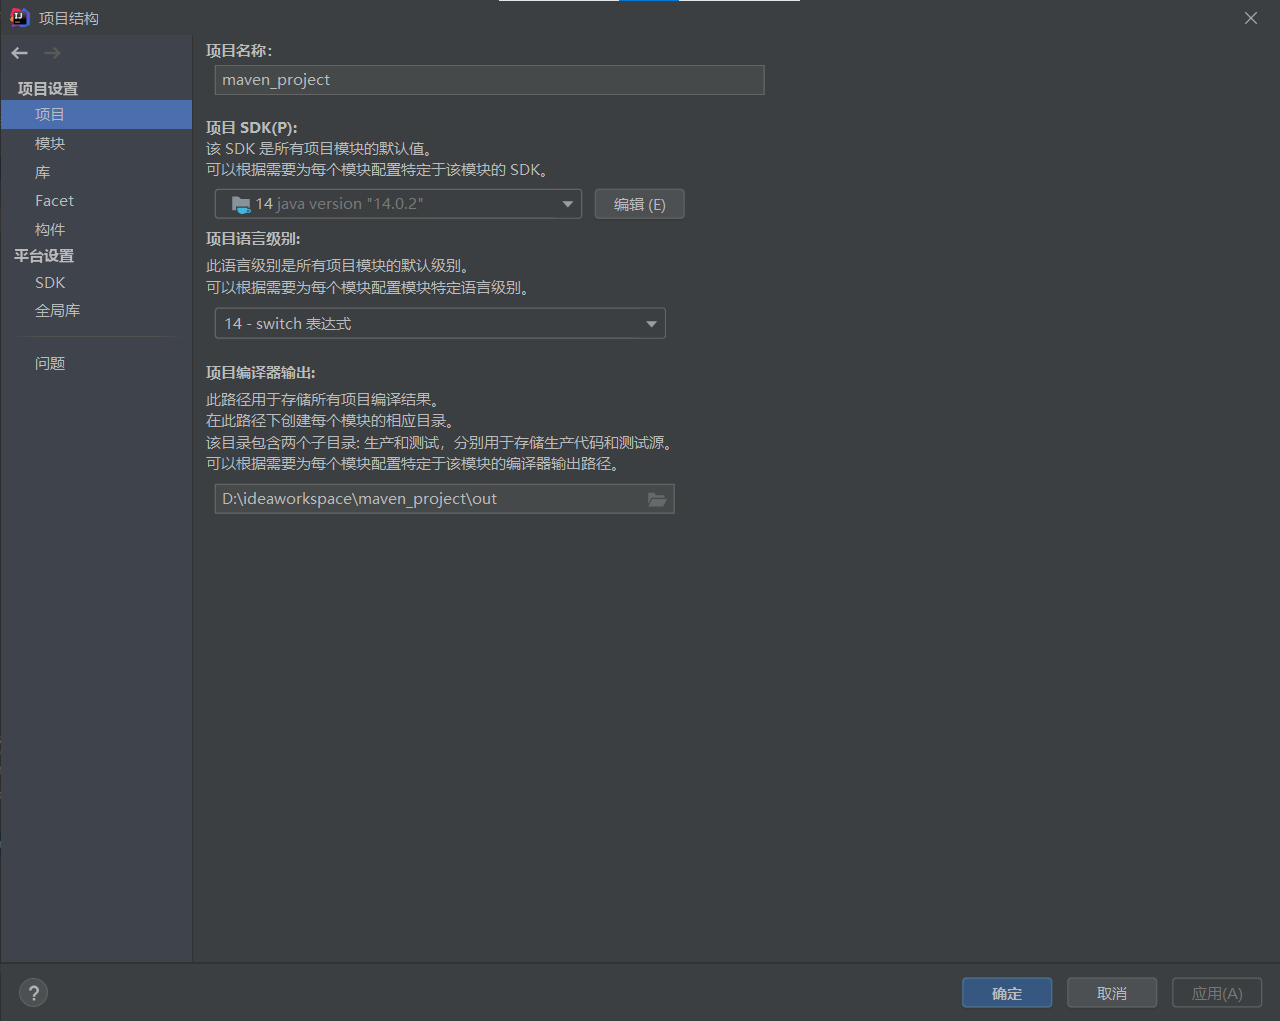Click the 应用(A) button
The width and height of the screenshot is (1280, 1021).
(x=1217, y=993)
